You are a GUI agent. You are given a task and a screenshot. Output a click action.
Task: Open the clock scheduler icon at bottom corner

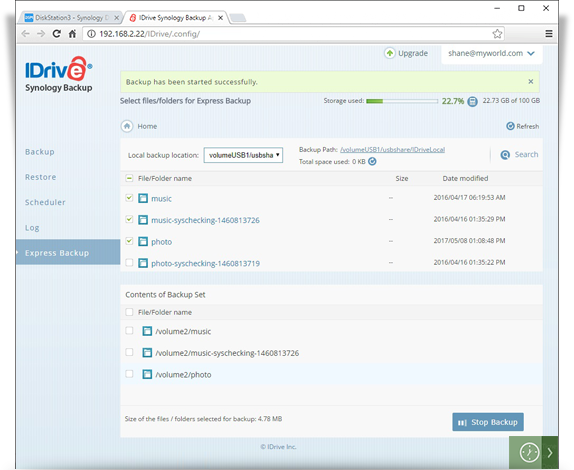529,453
